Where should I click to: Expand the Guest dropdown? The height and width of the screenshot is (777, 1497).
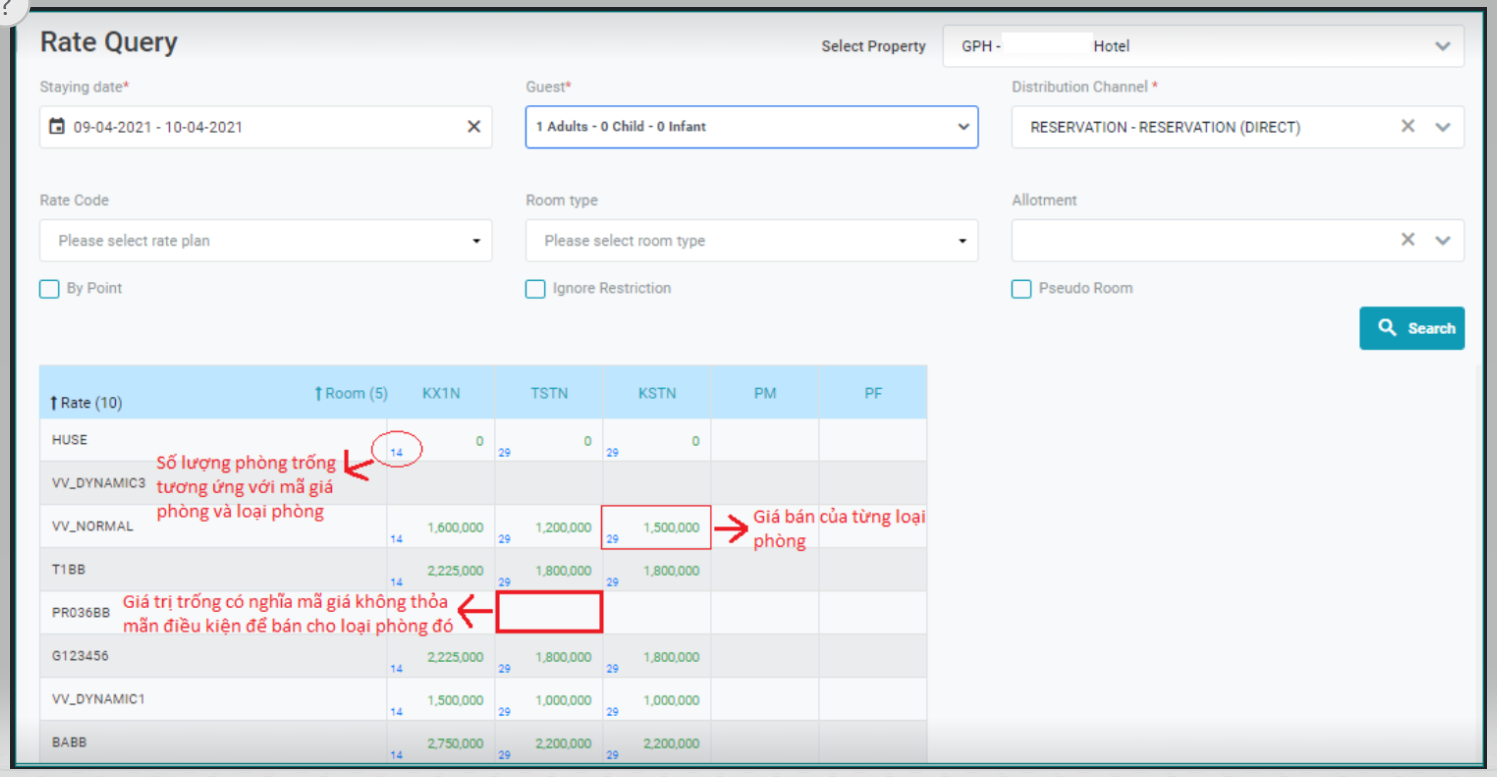962,127
